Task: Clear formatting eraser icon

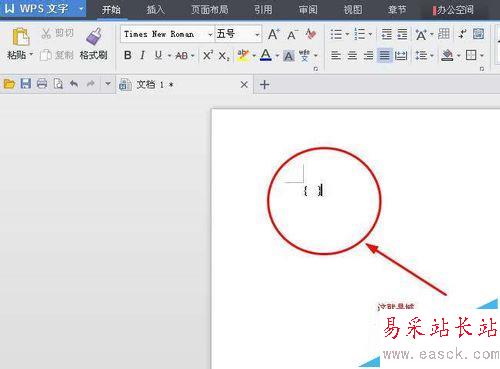Action: tap(311, 34)
